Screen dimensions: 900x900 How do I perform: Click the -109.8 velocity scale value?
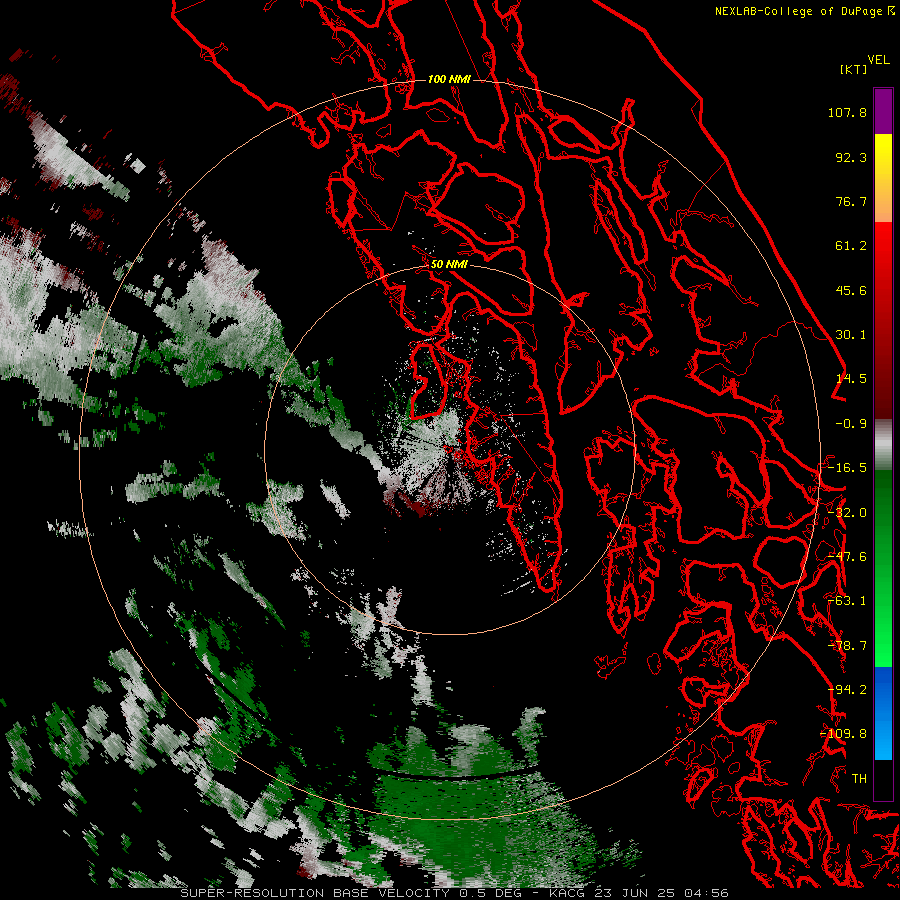844,734
